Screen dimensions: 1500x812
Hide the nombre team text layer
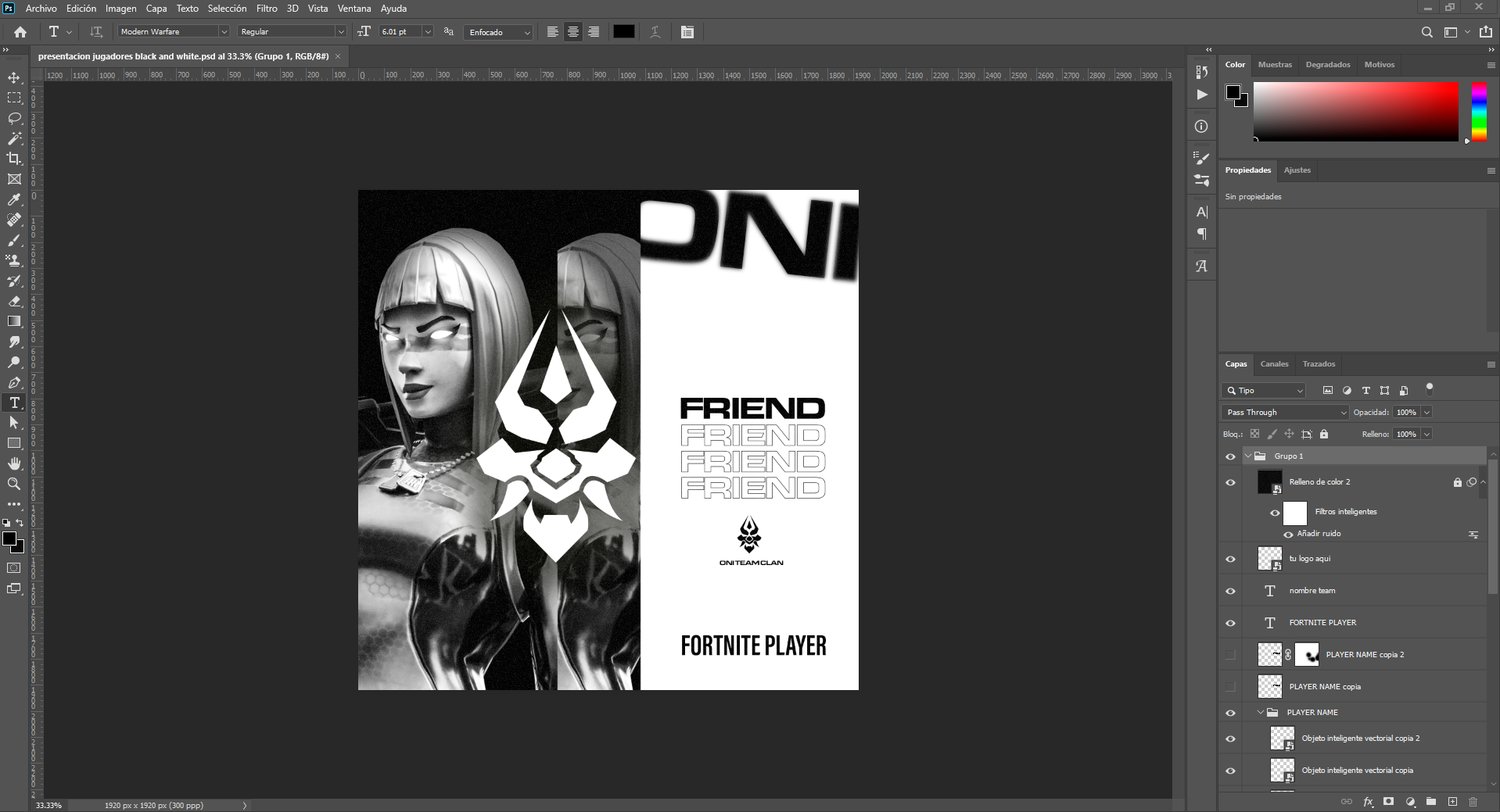pyautogui.click(x=1231, y=591)
